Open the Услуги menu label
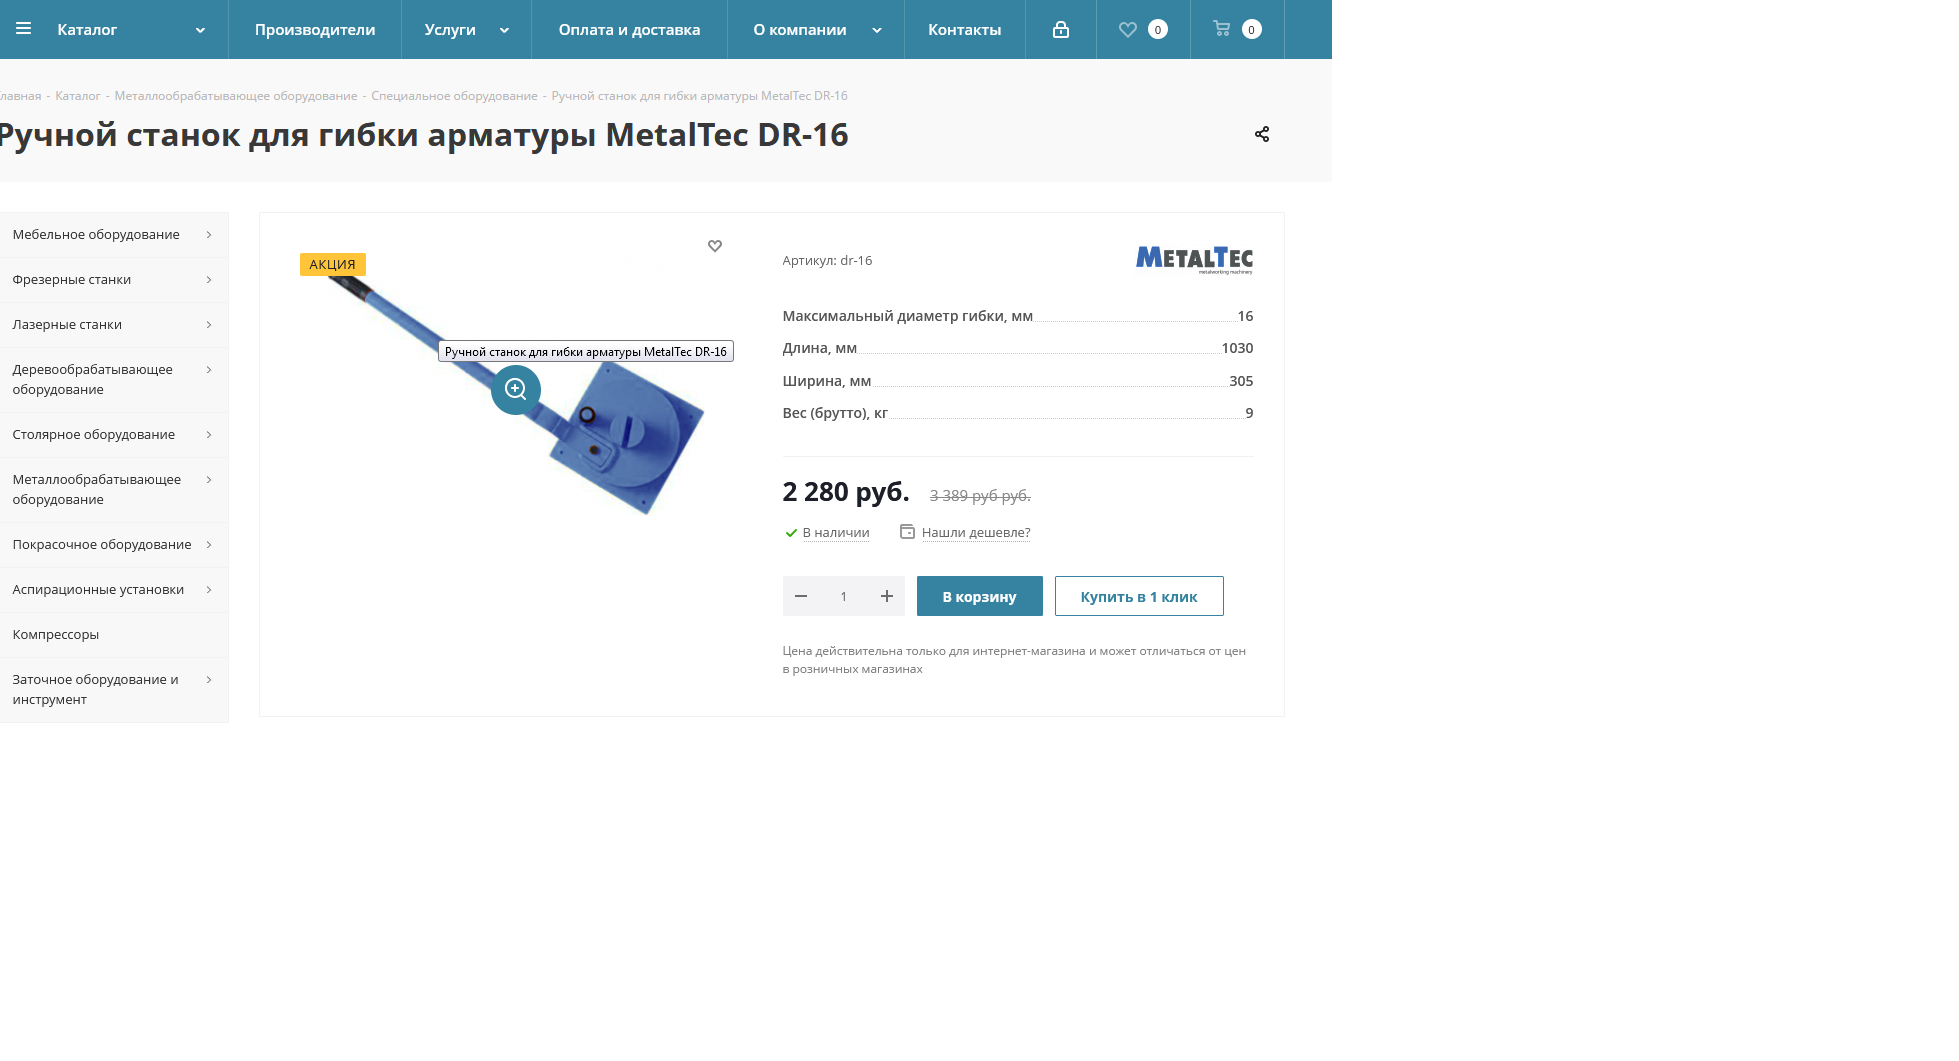Screen dimensions: 1959x1061 pos(450,30)
